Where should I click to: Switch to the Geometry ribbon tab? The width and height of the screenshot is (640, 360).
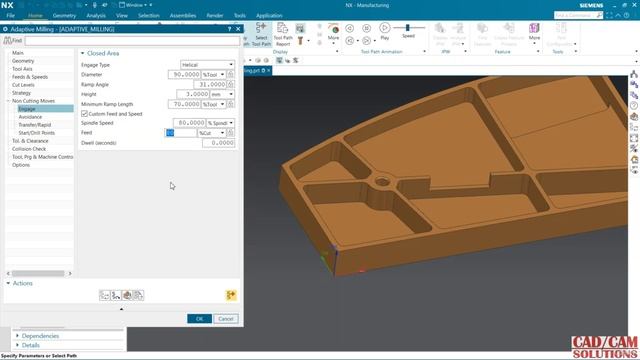(x=64, y=16)
